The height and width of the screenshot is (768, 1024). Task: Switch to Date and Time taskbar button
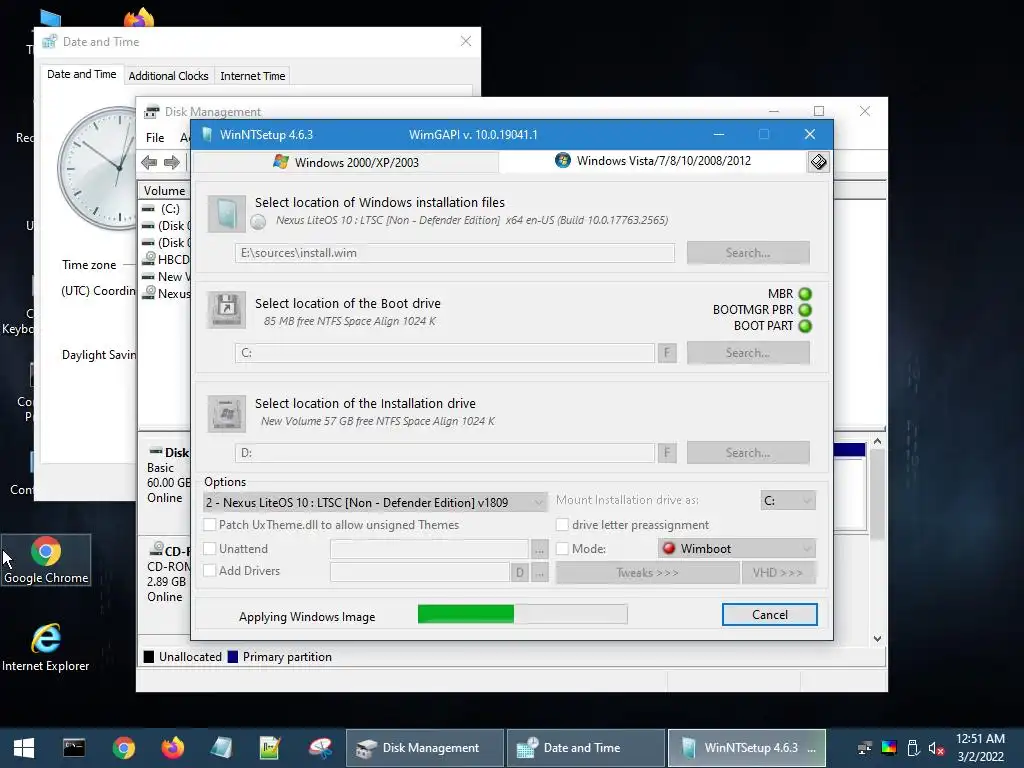pyautogui.click(x=586, y=748)
